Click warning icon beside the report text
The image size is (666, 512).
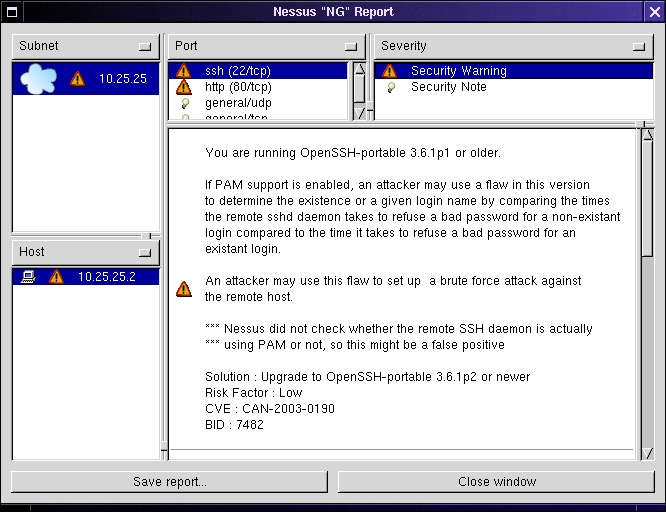point(183,289)
